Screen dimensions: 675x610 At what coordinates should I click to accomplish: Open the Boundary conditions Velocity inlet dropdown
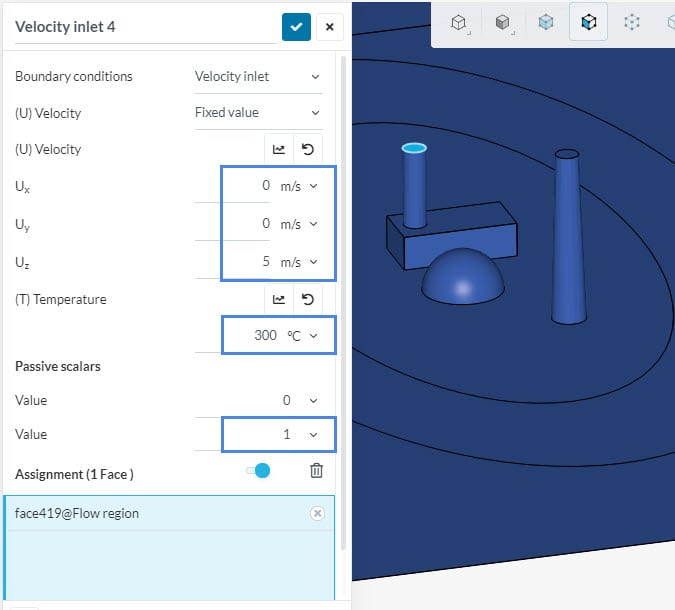tap(258, 76)
